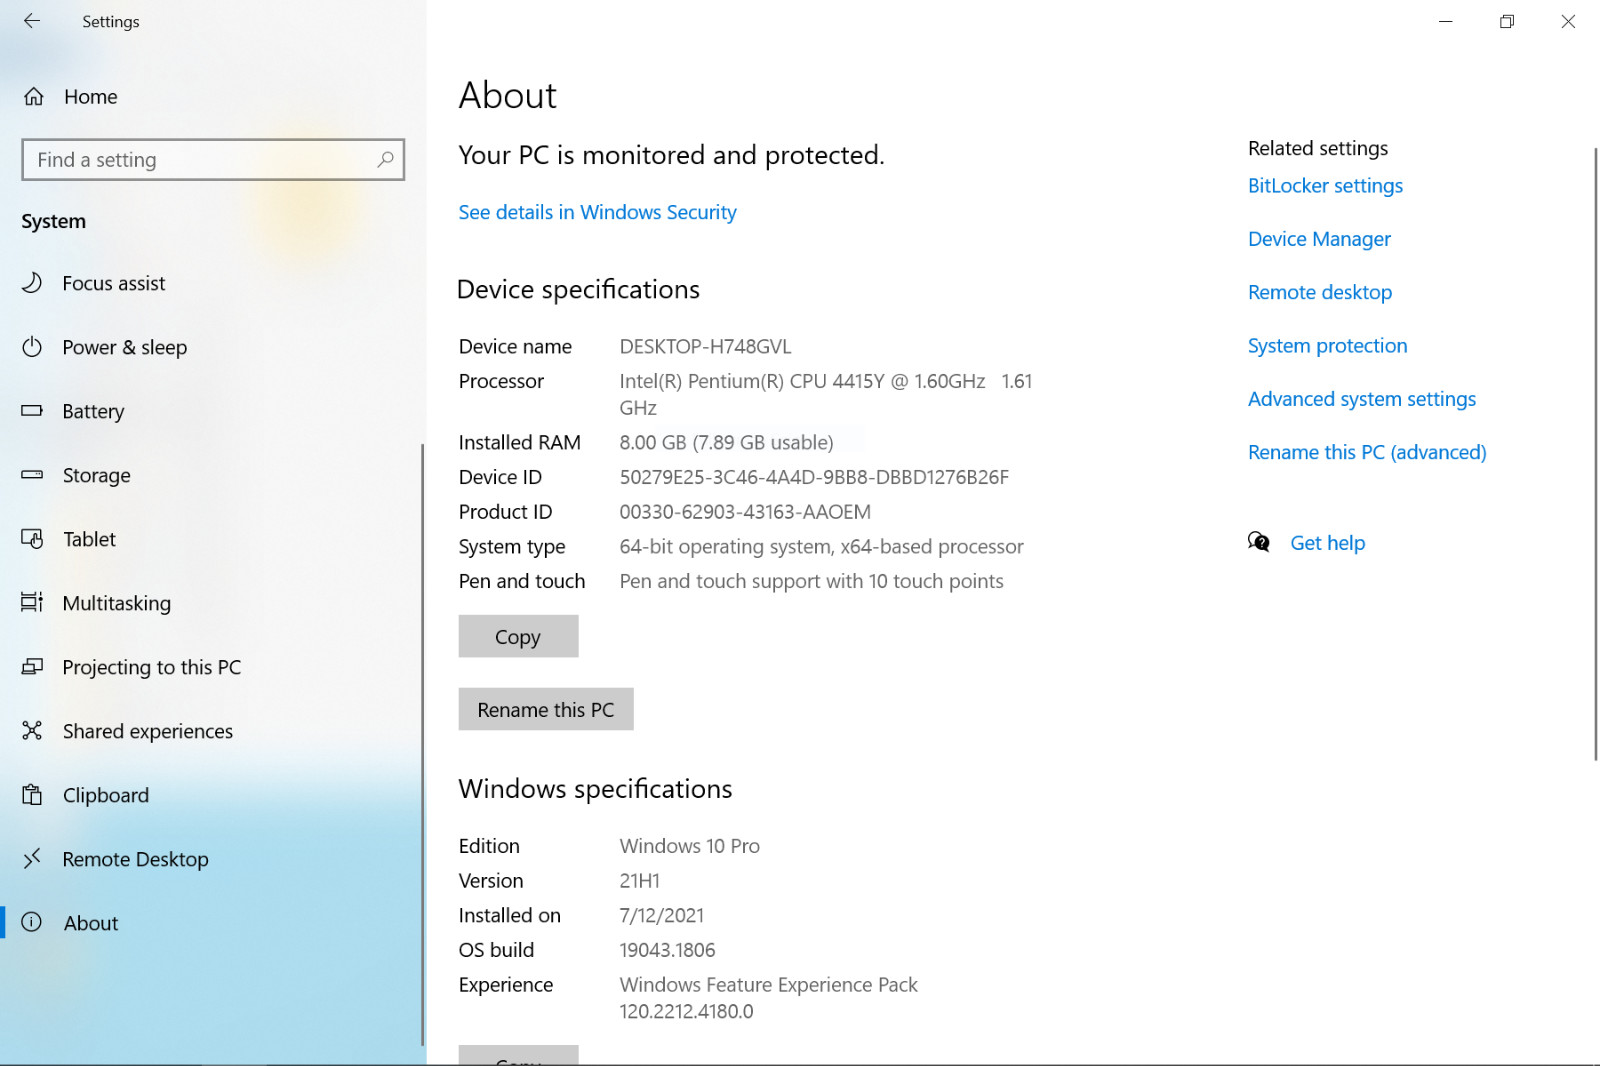Open BitLocker settings link

click(1325, 186)
